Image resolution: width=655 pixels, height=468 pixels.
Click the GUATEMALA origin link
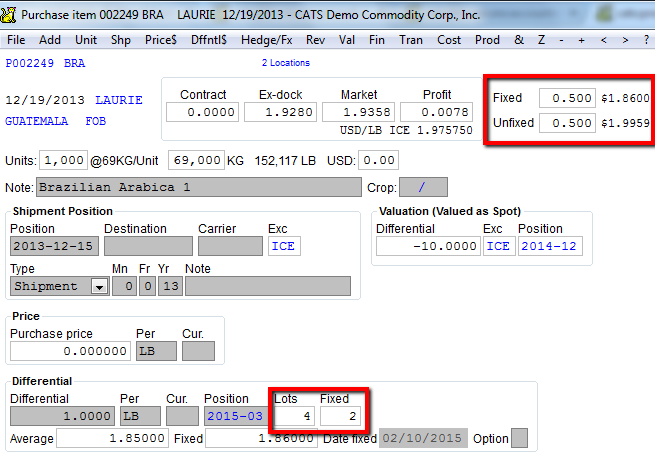pyautogui.click(x=36, y=121)
